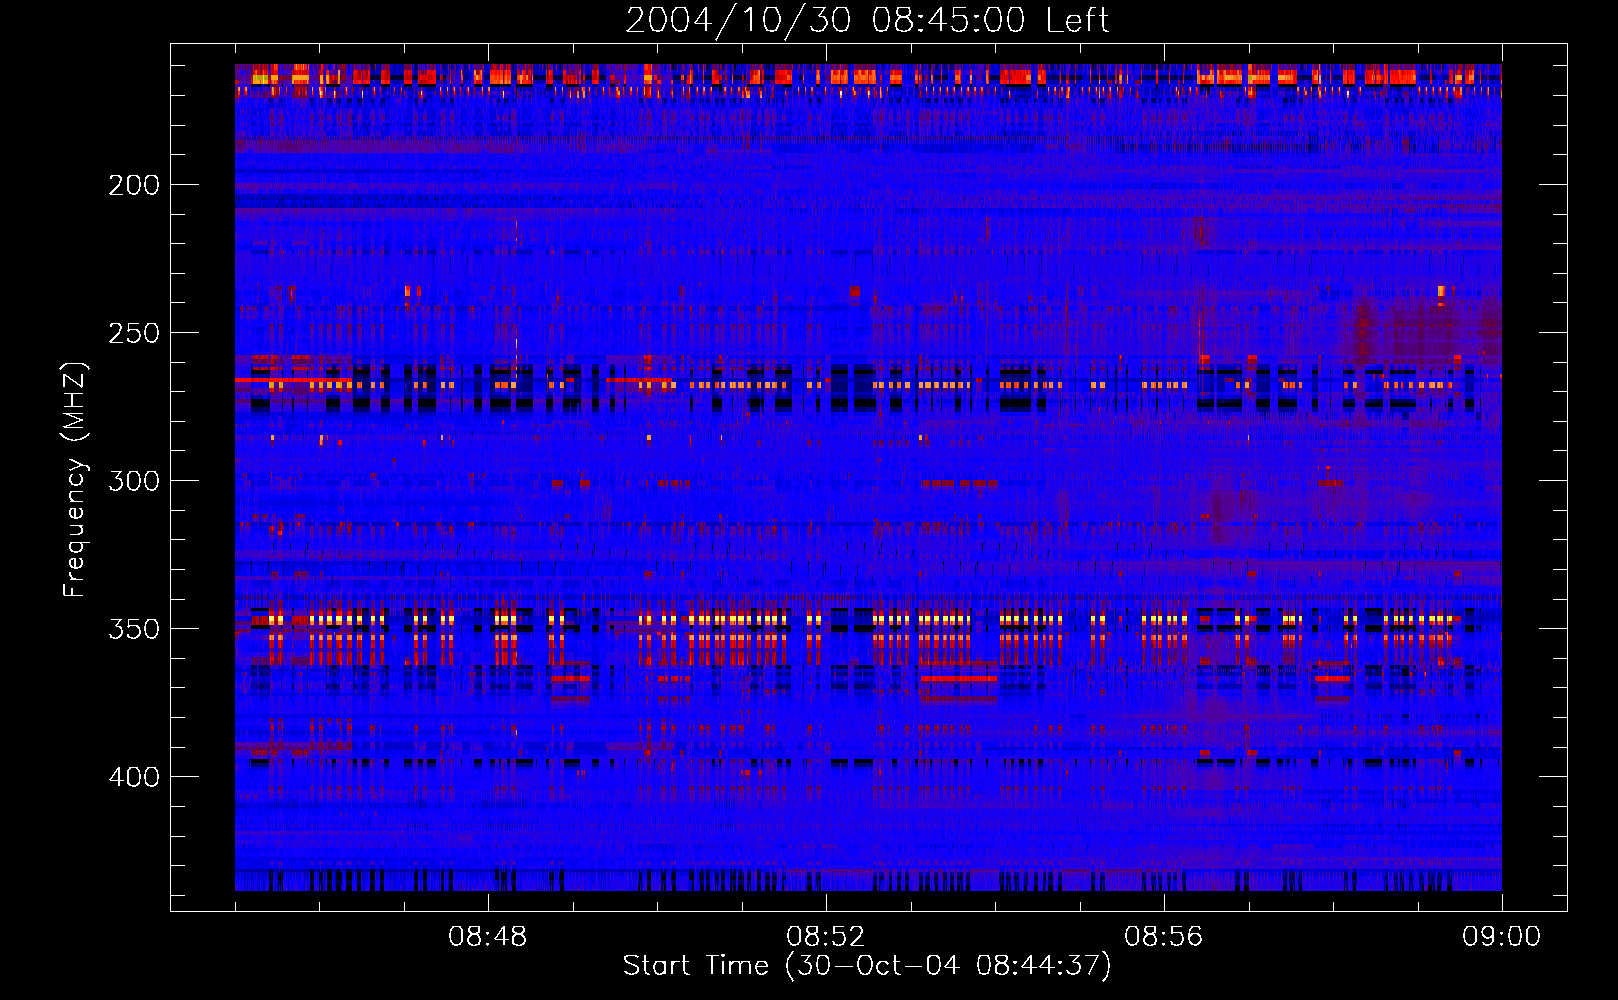Click the 08:52 time tick label

click(826, 937)
